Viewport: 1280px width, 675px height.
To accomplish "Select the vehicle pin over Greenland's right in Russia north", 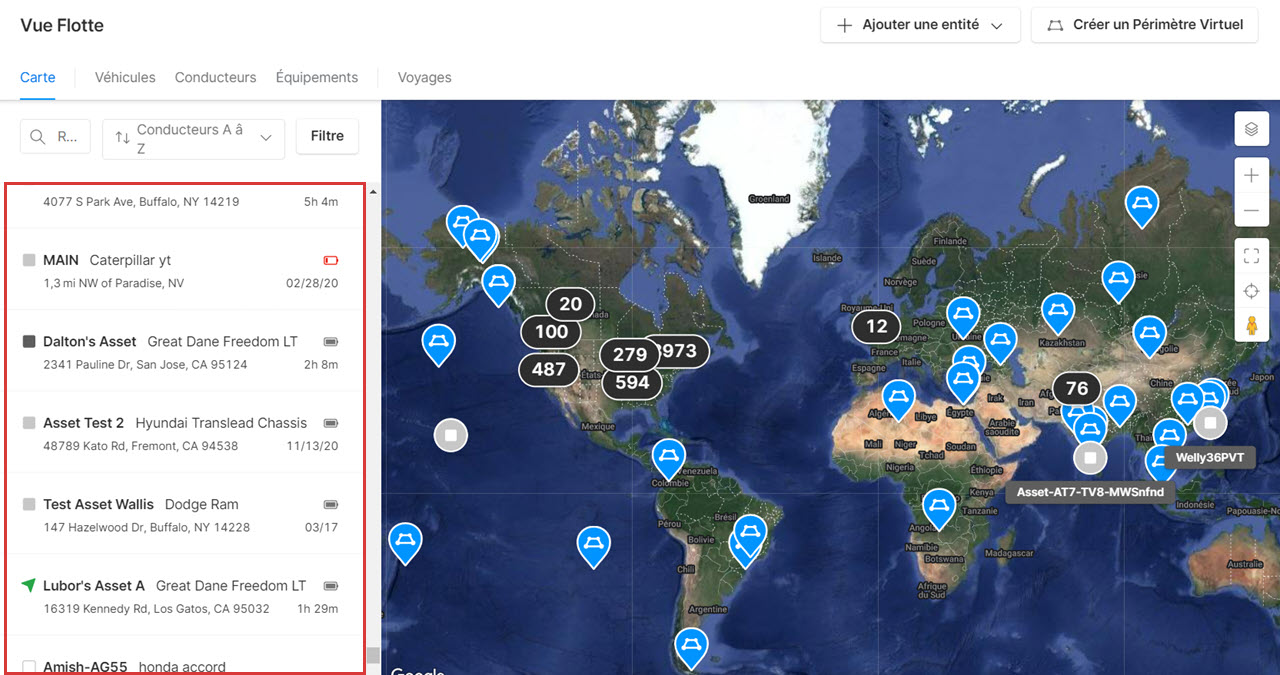I will tap(1141, 207).
